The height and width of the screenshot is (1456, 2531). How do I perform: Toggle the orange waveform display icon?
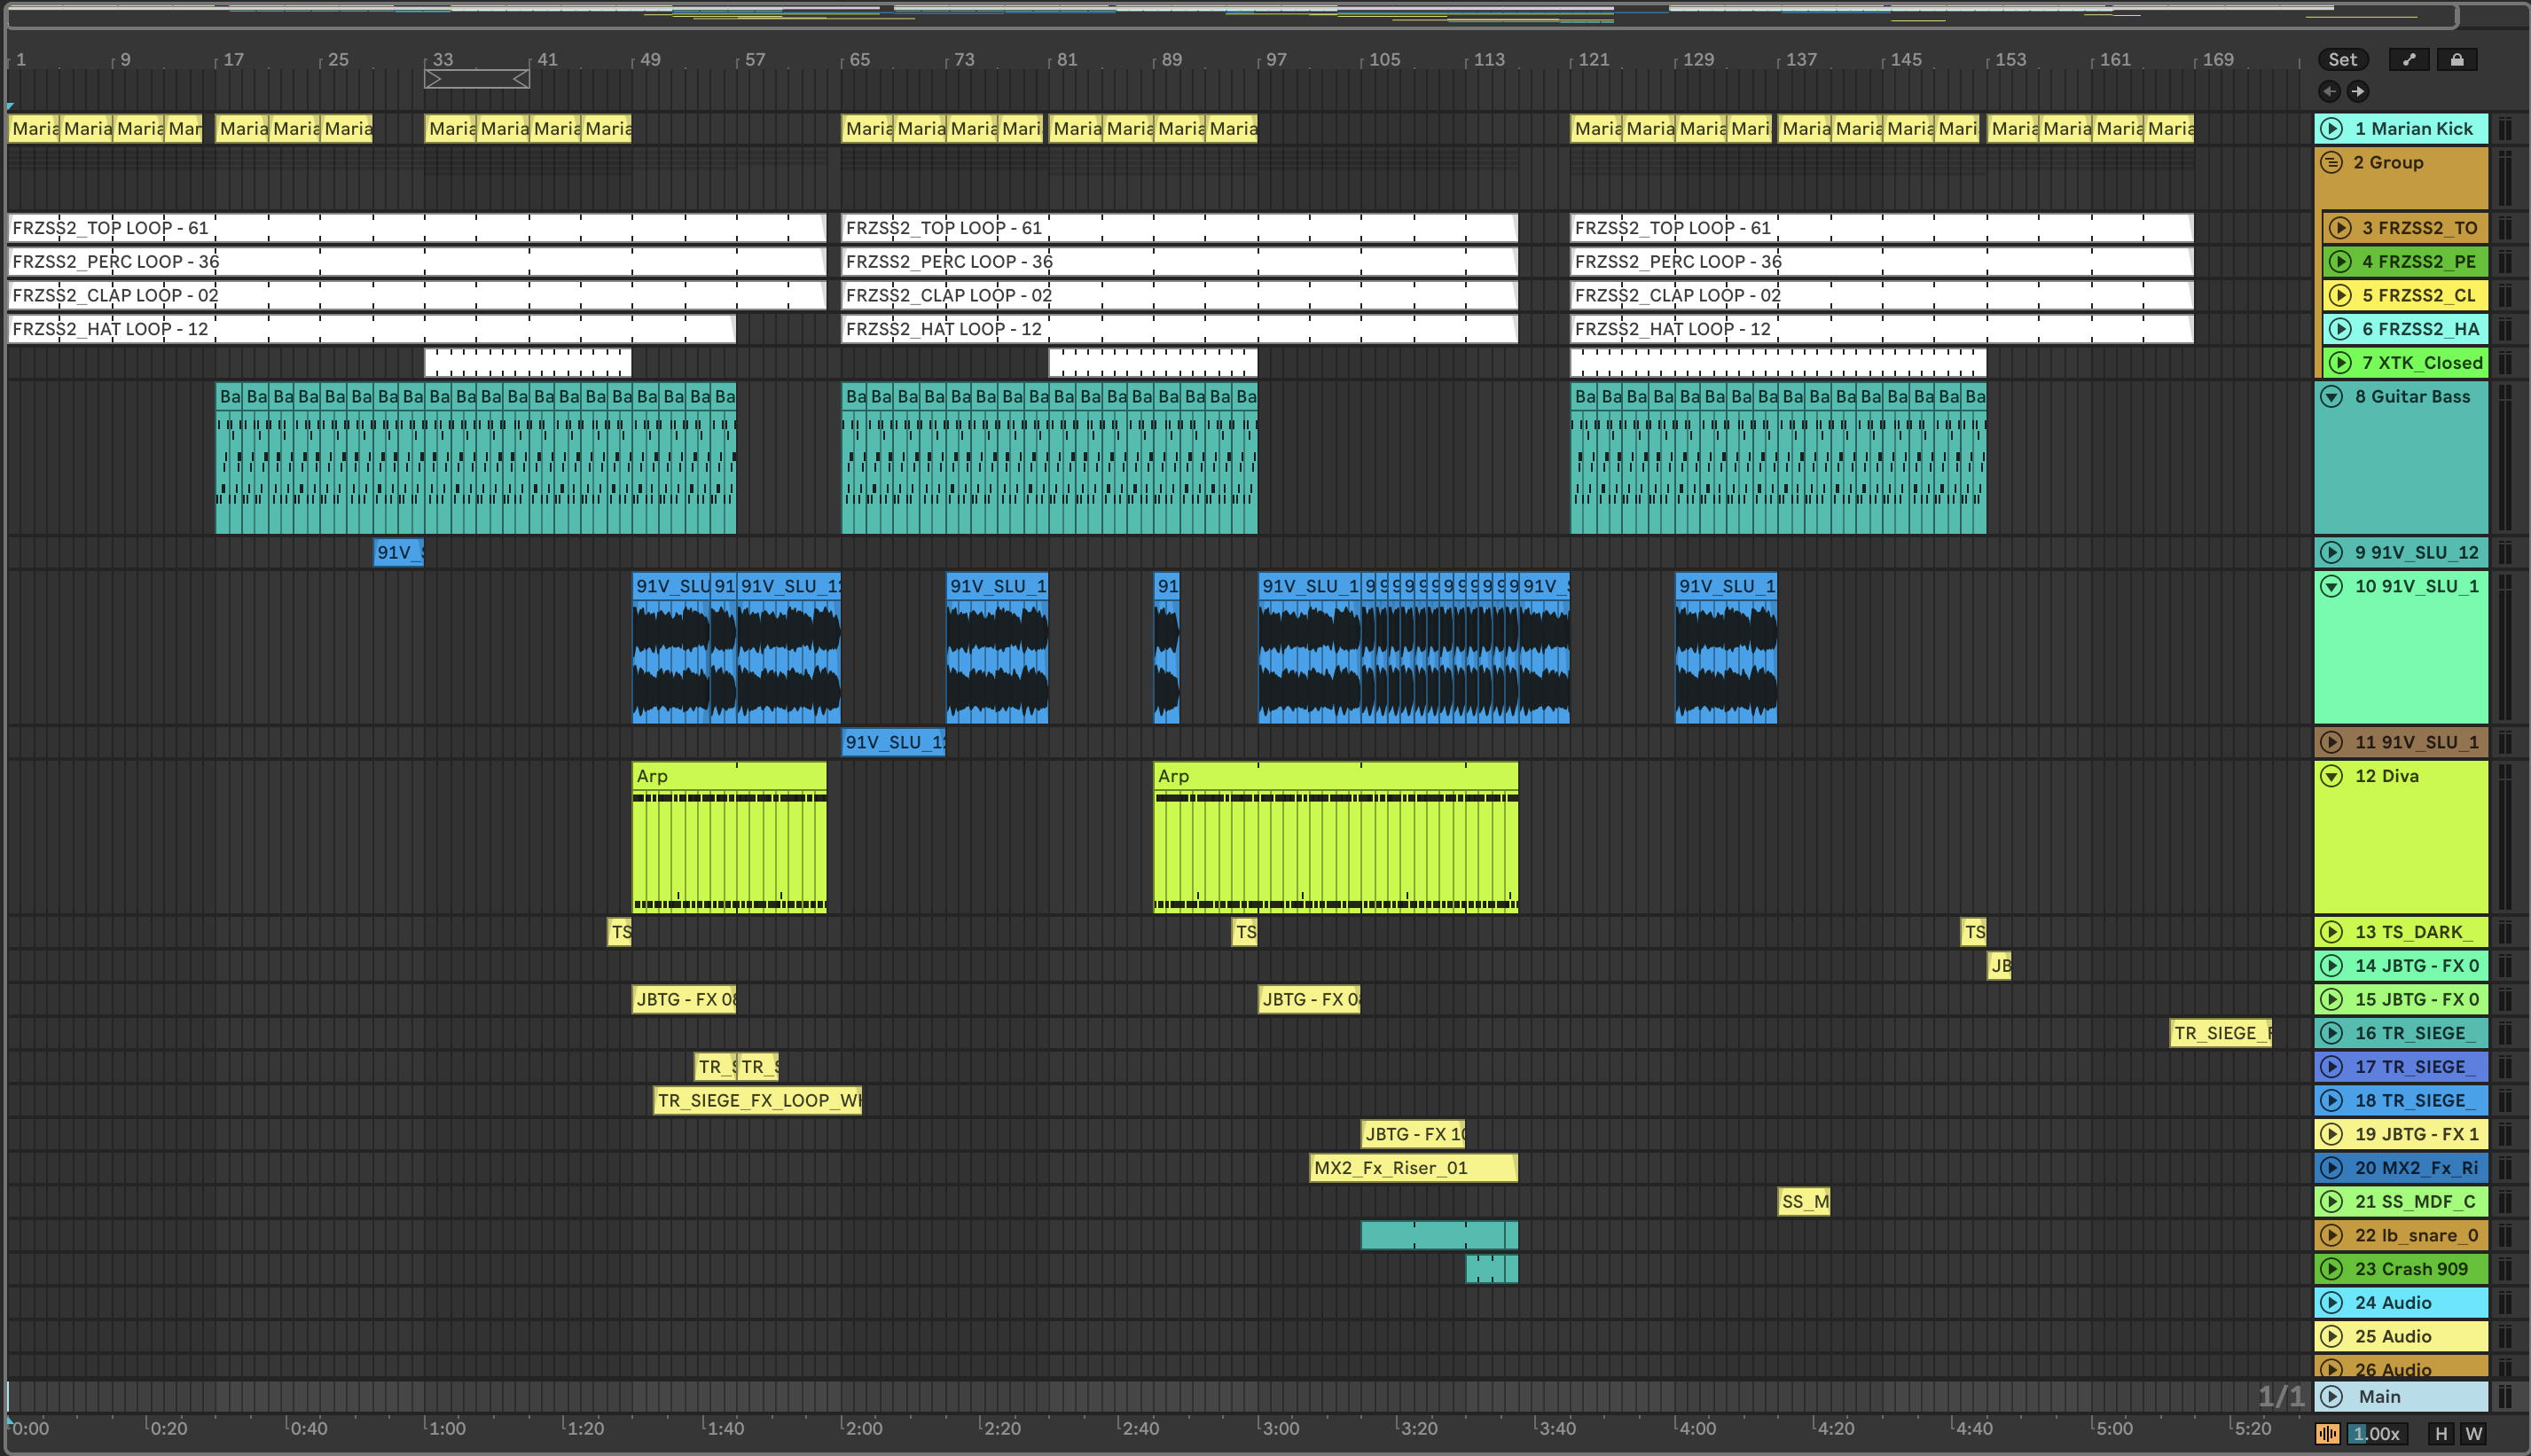pyautogui.click(x=2327, y=1433)
